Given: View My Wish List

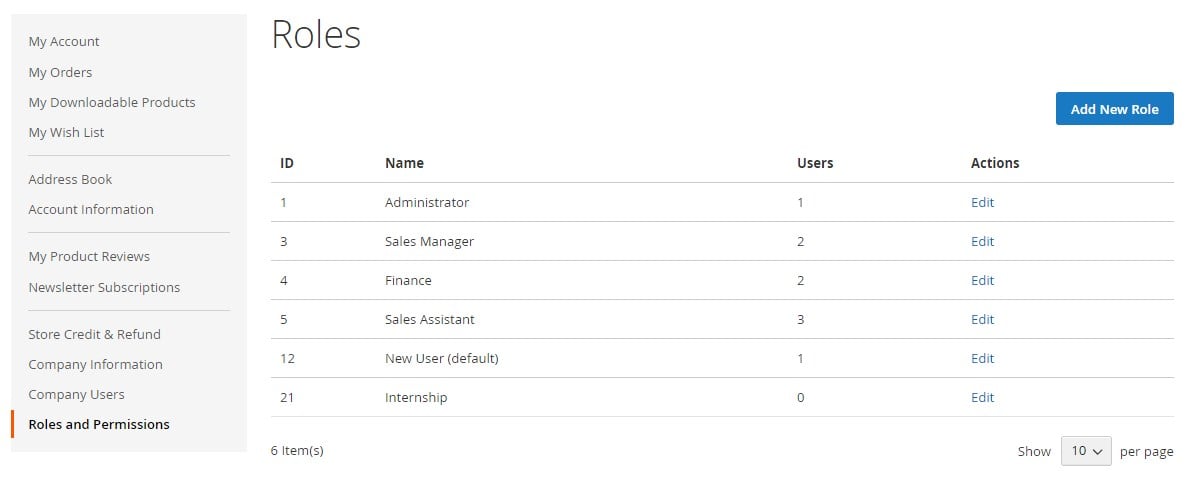Looking at the screenshot, I should point(67,132).
